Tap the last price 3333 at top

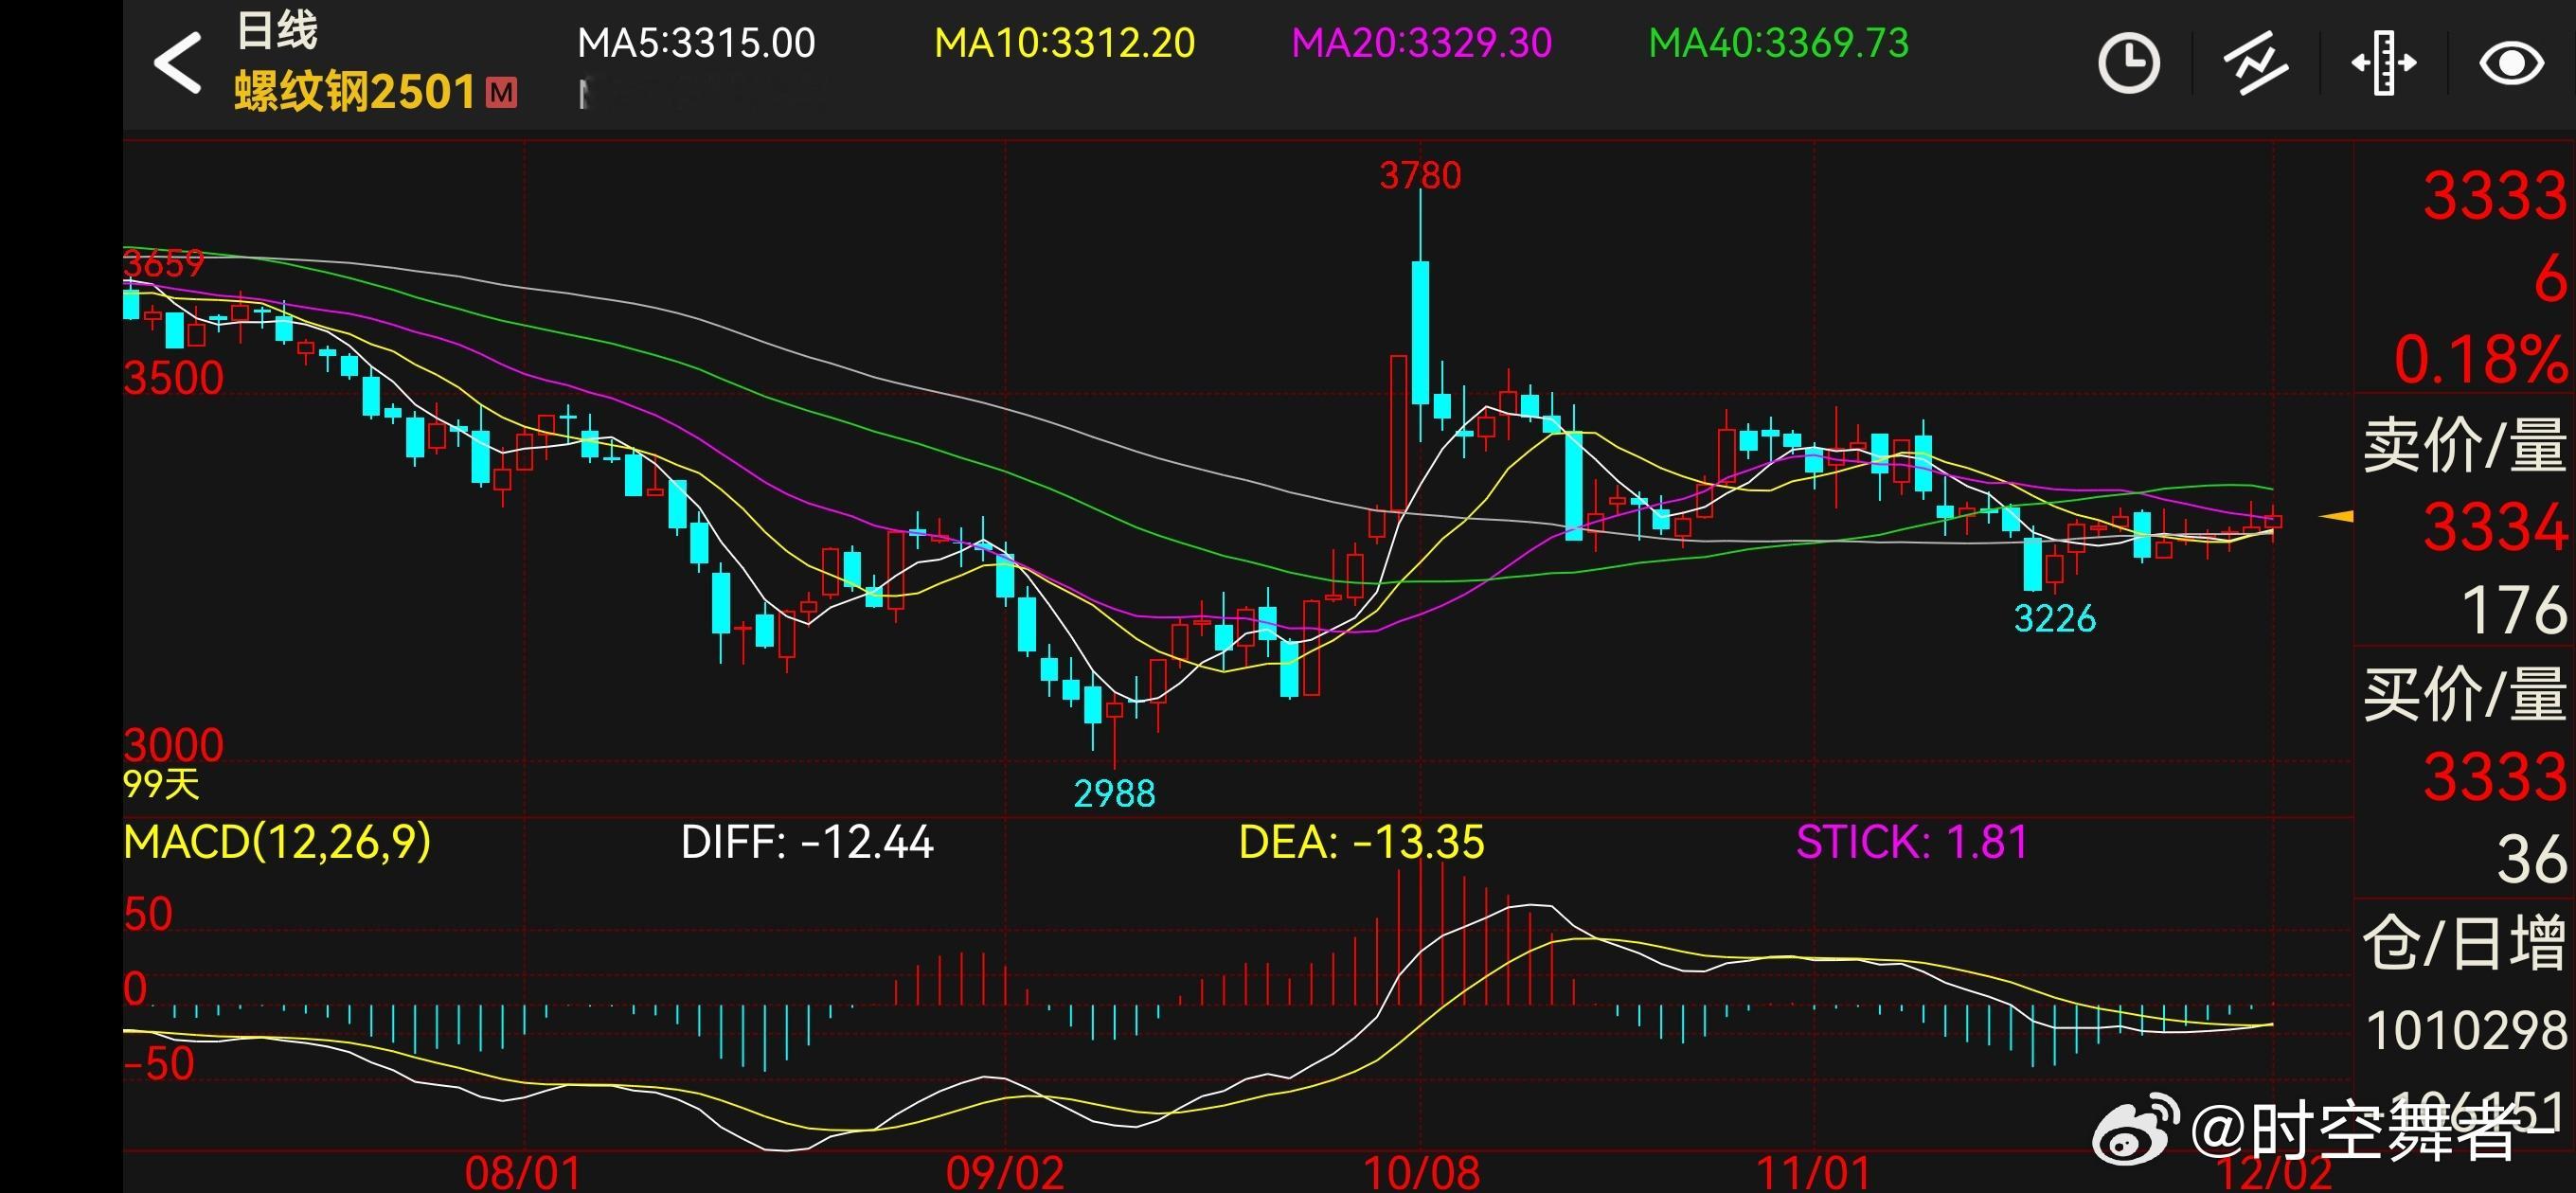(2495, 195)
